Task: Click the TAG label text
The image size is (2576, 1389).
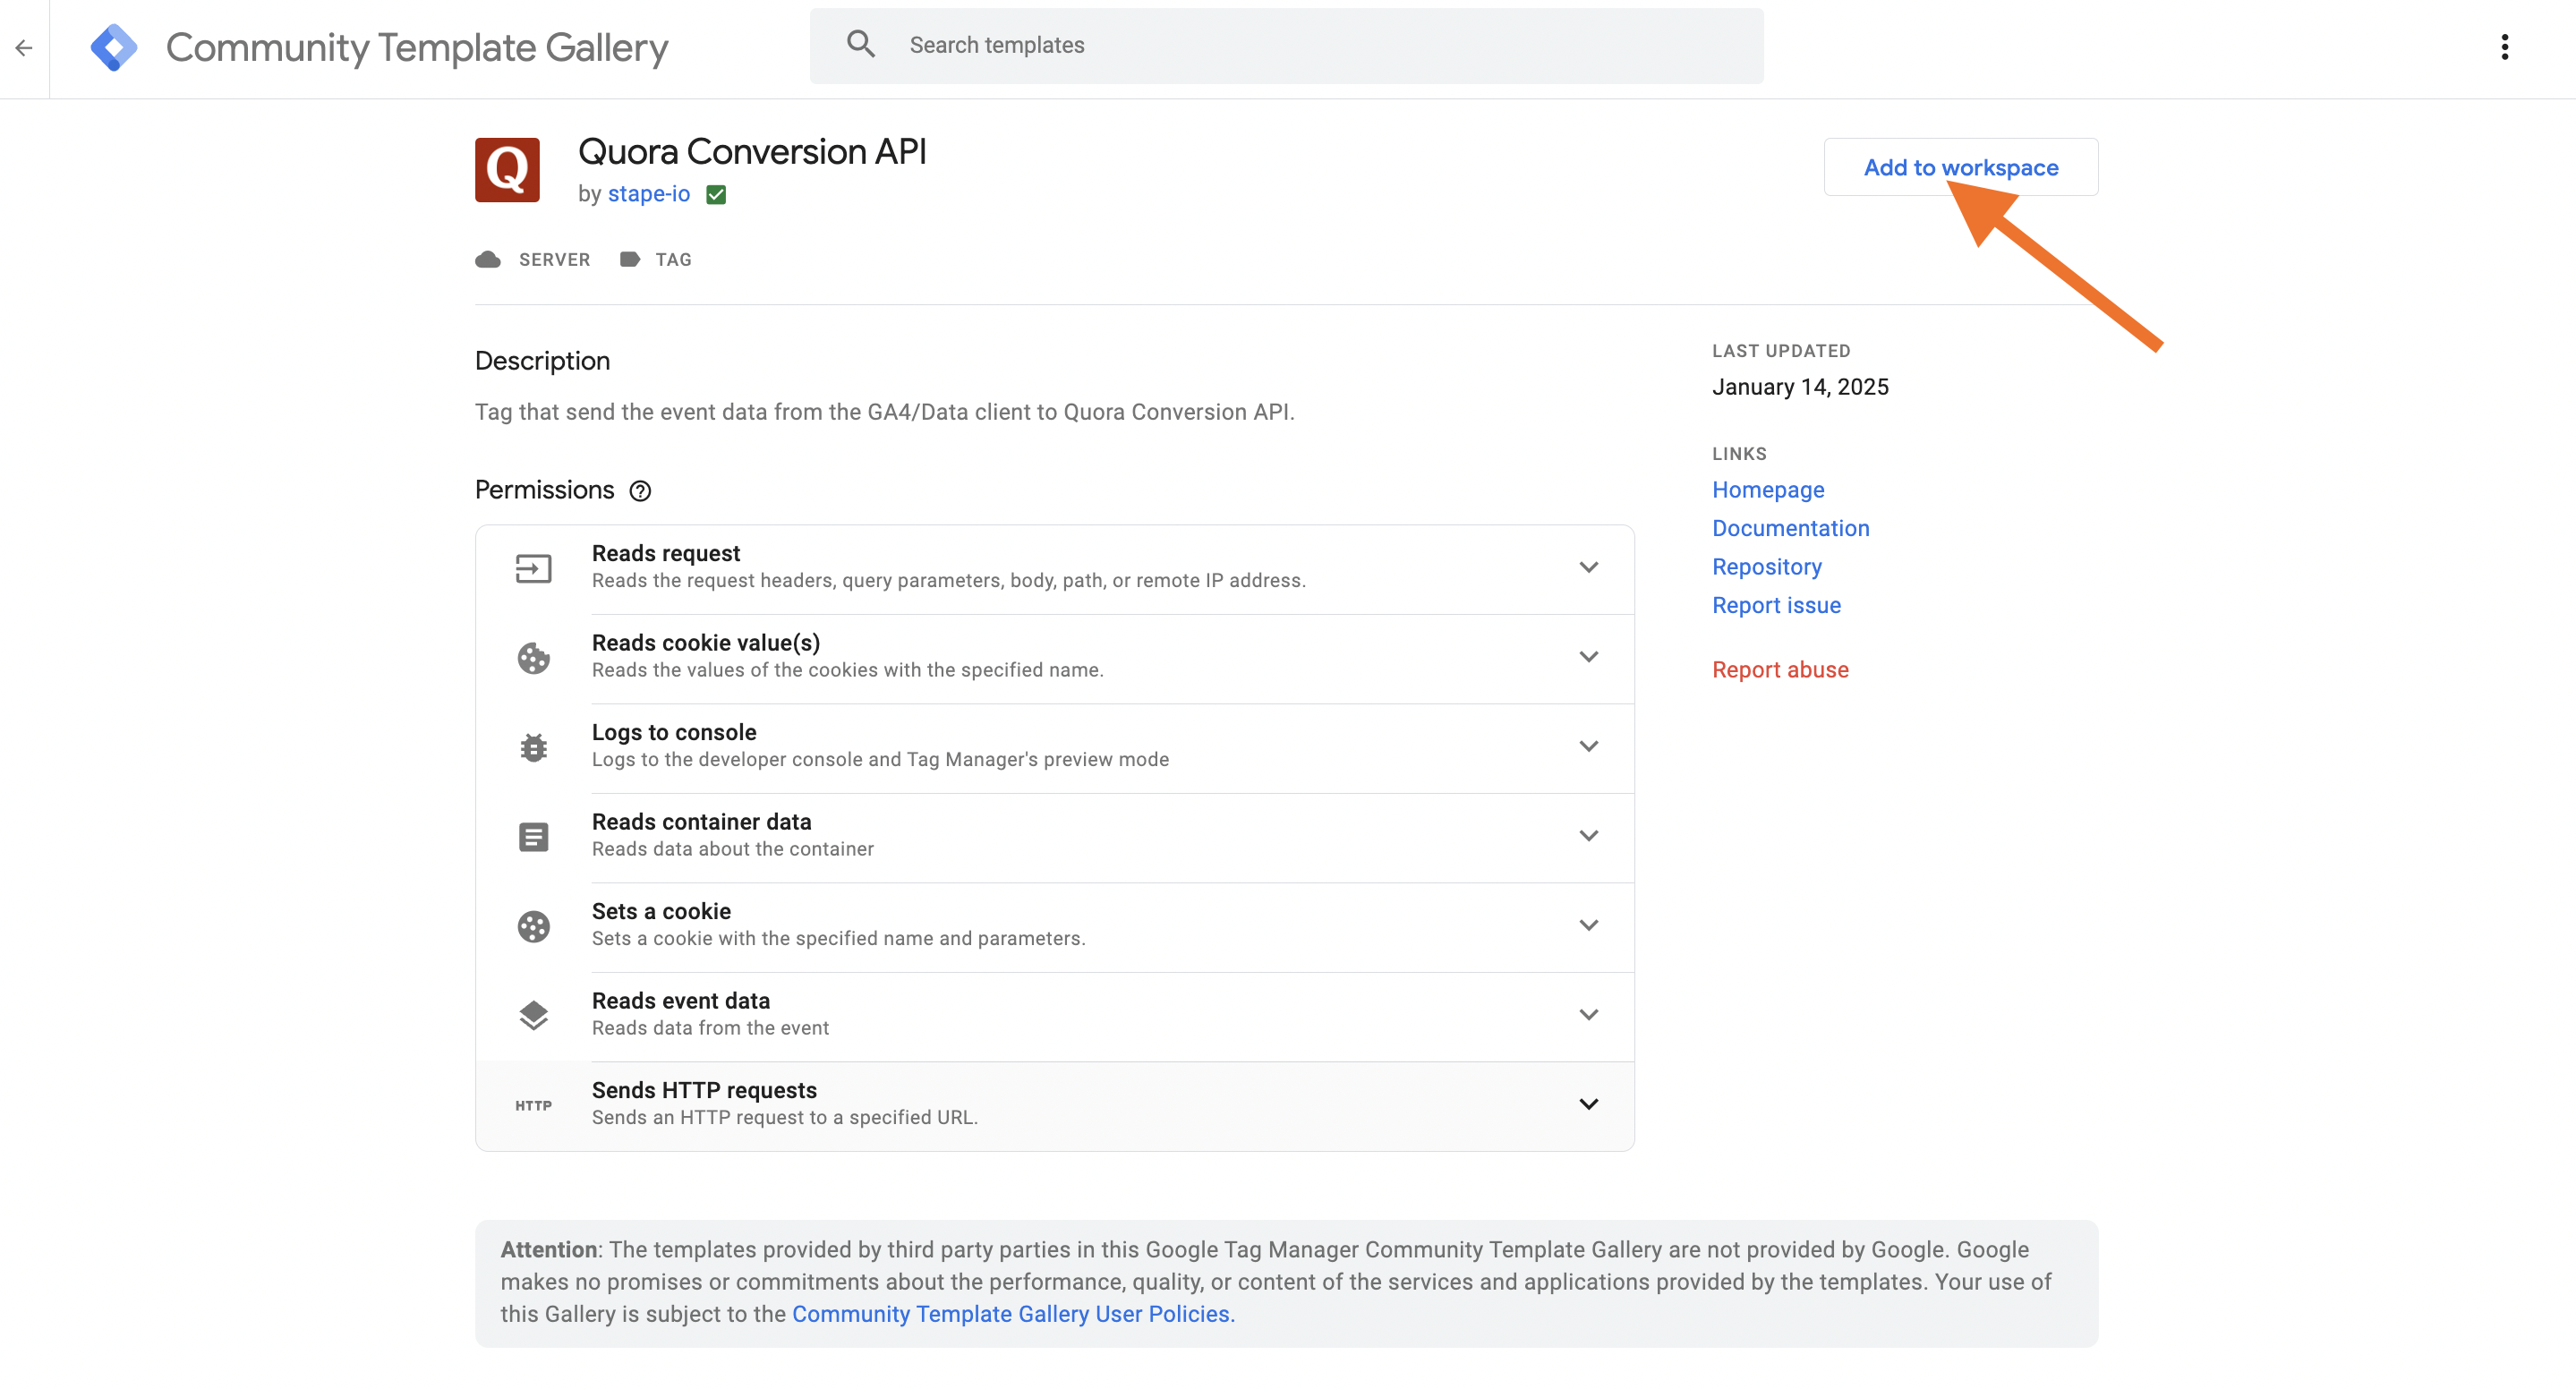Action: (x=673, y=260)
